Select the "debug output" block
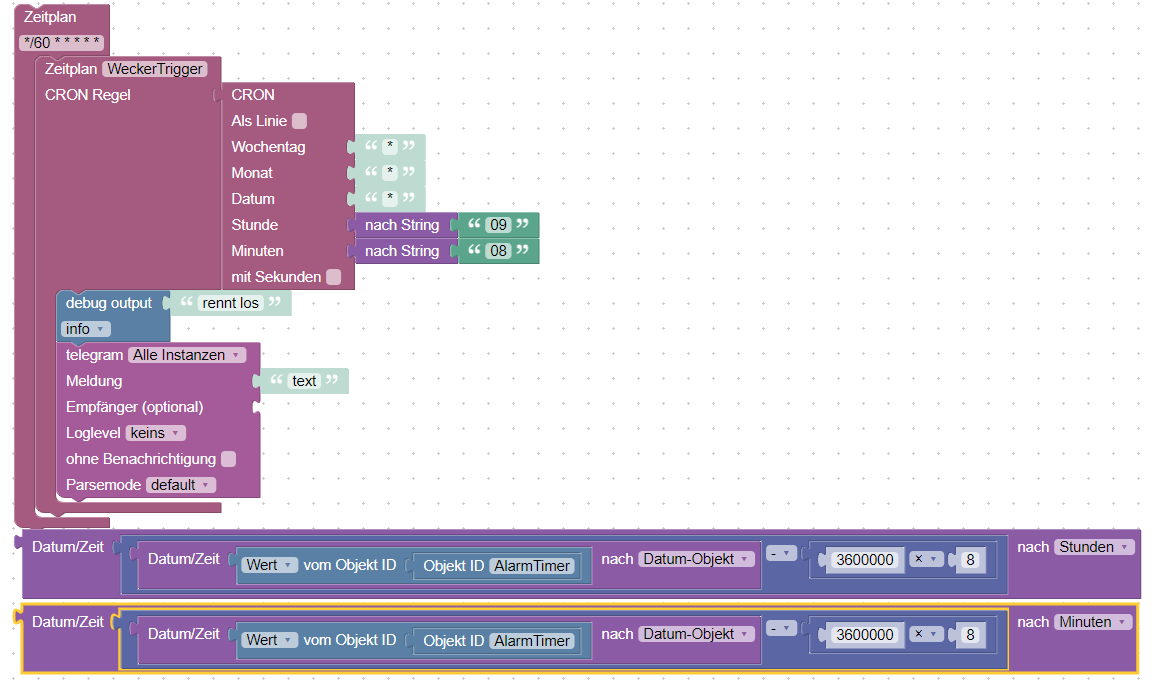Screen dimensions: 1158x688 coord(109,303)
